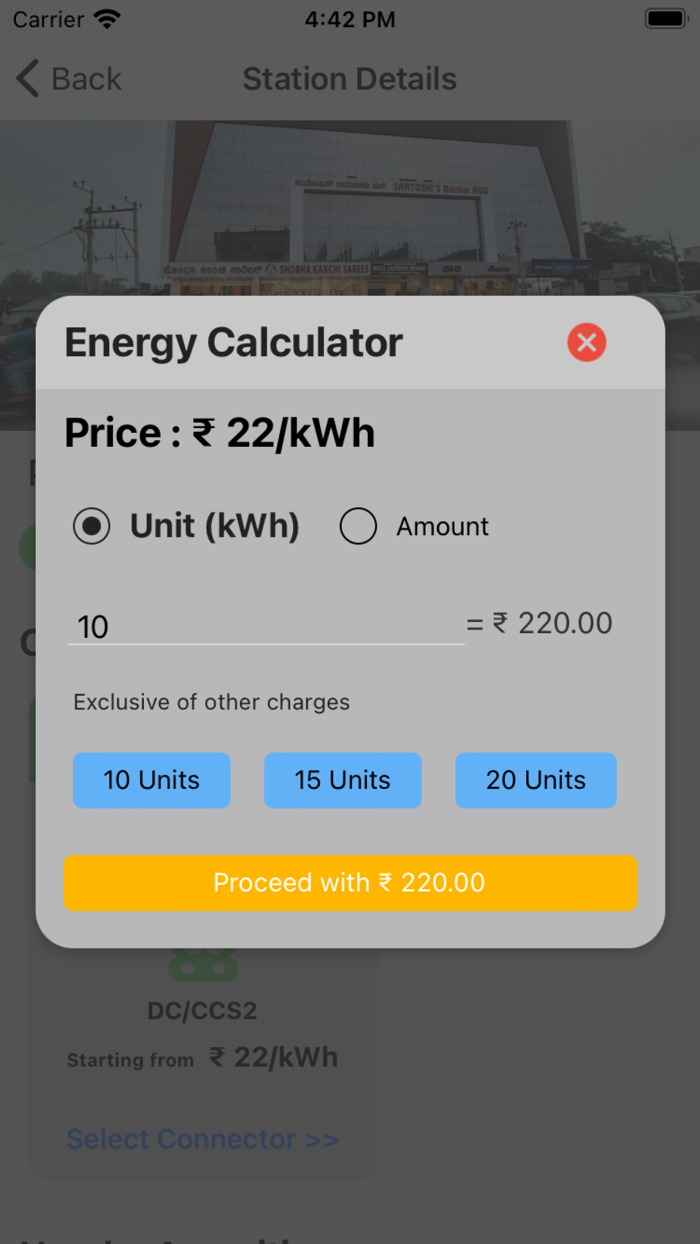Choose the 20 Units quick option
Image resolution: width=700 pixels, height=1244 pixels.
pyautogui.click(x=535, y=780)
